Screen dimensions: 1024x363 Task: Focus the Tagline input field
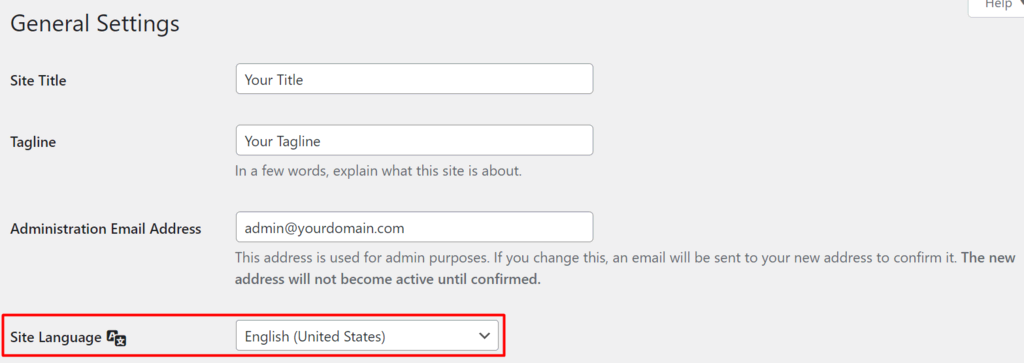click(414, 140)
